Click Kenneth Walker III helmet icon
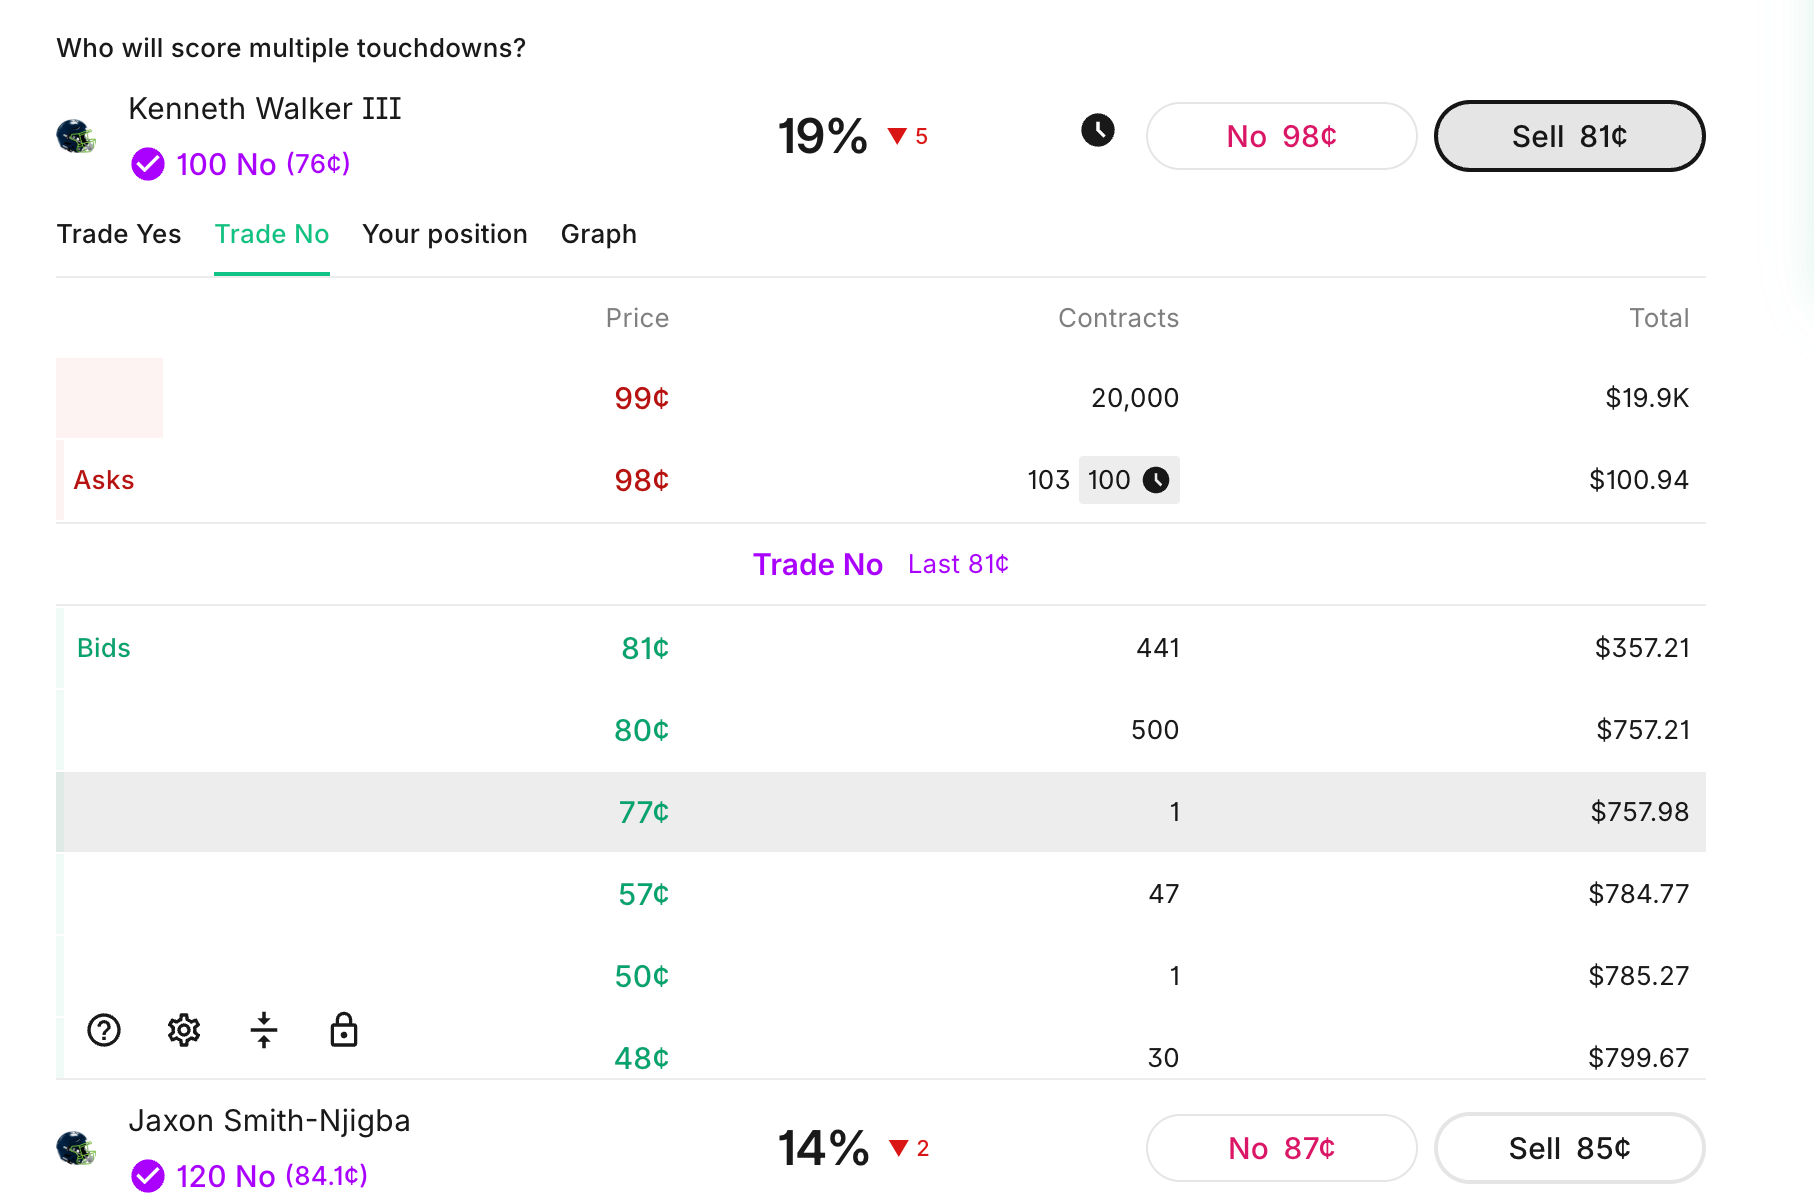The image size is (1814, 1196). (76, 136)
